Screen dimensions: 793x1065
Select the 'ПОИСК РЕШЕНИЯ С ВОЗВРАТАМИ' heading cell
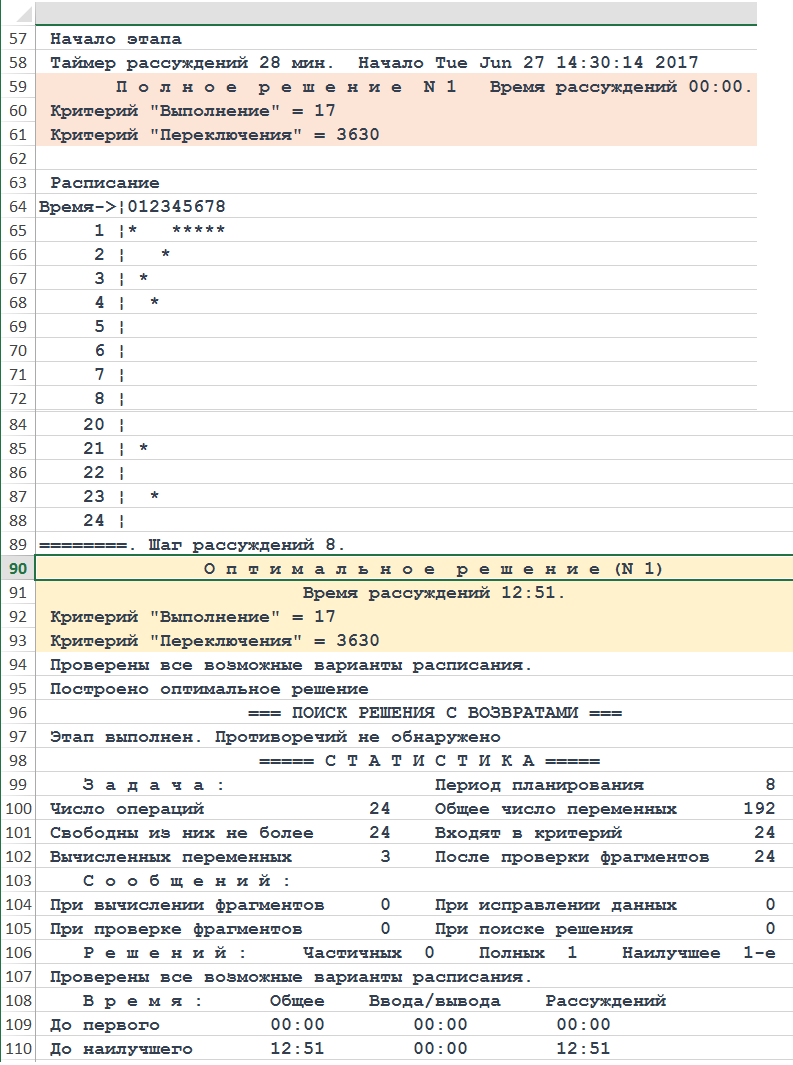[434, 713]
